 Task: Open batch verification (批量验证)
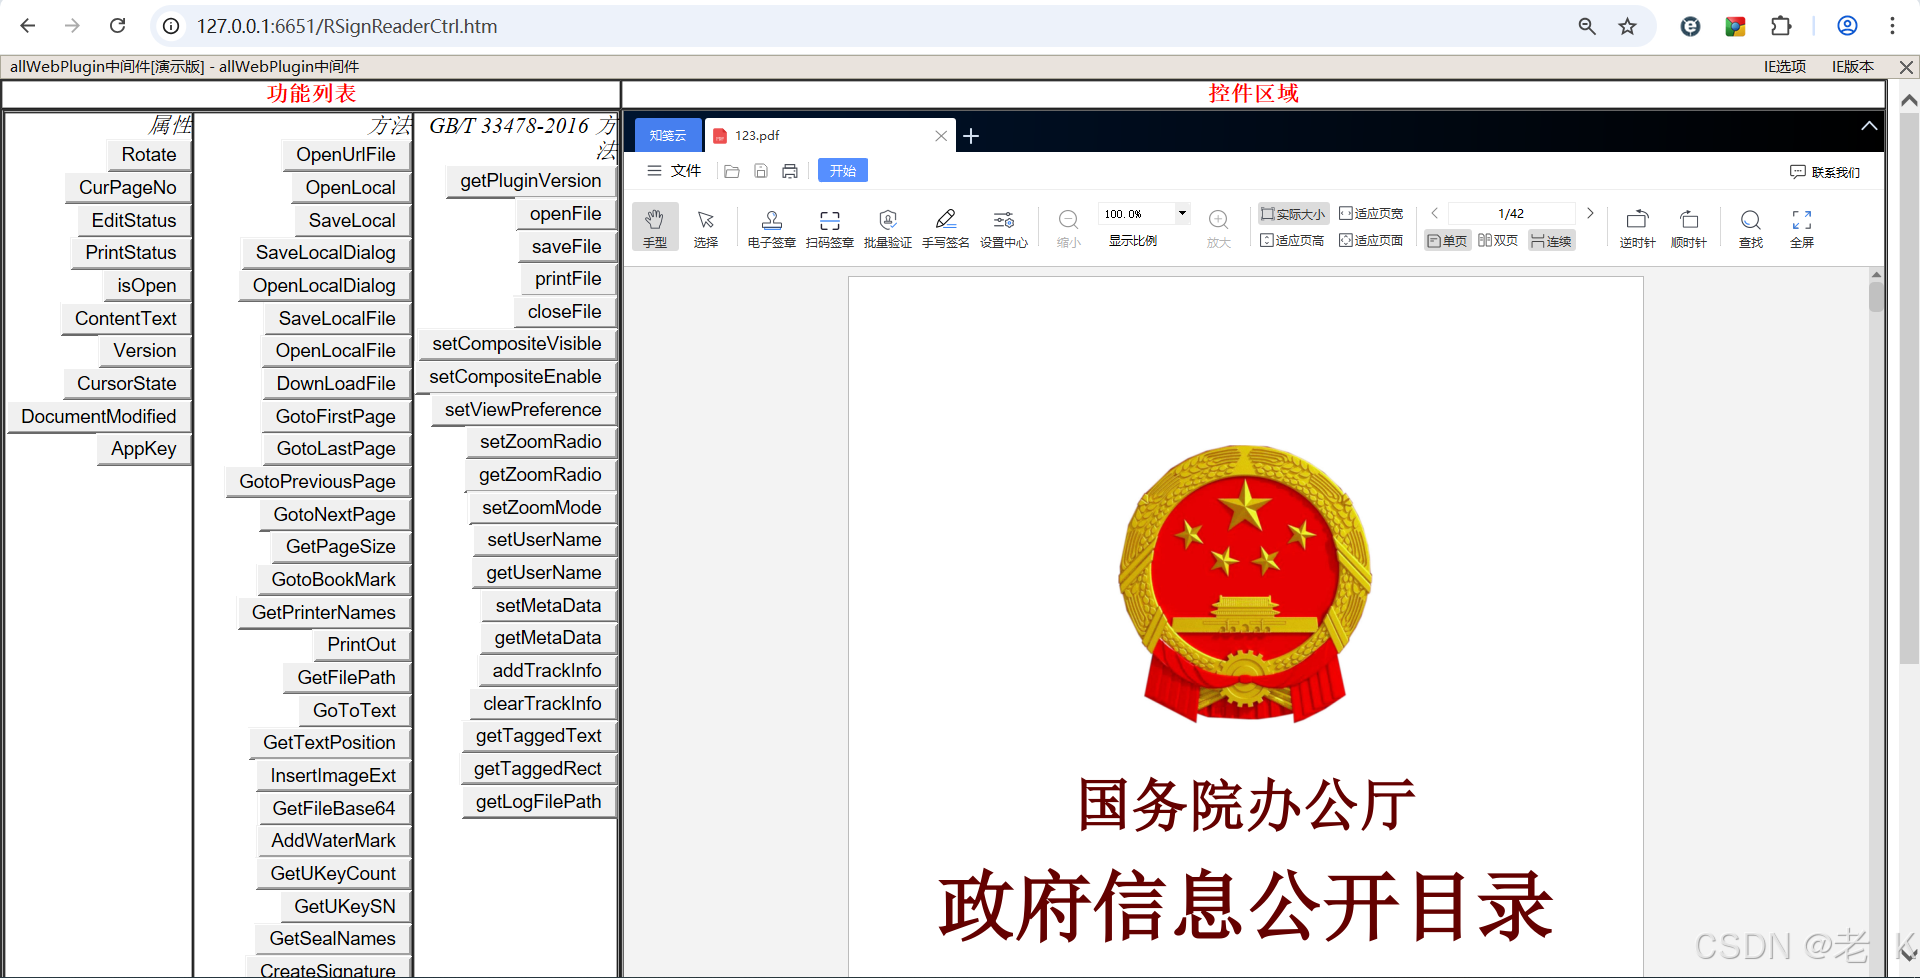(x=888, y=227)
